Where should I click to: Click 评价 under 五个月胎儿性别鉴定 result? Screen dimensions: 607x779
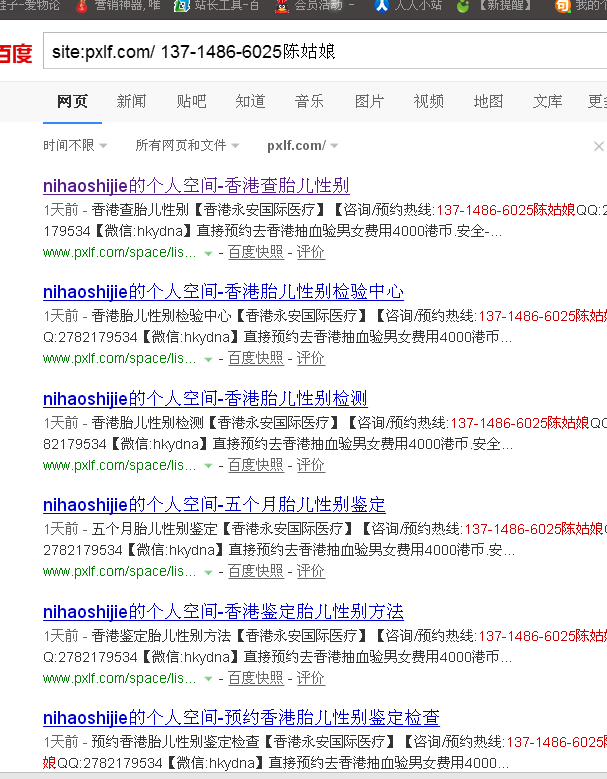[x=311, y=571]
